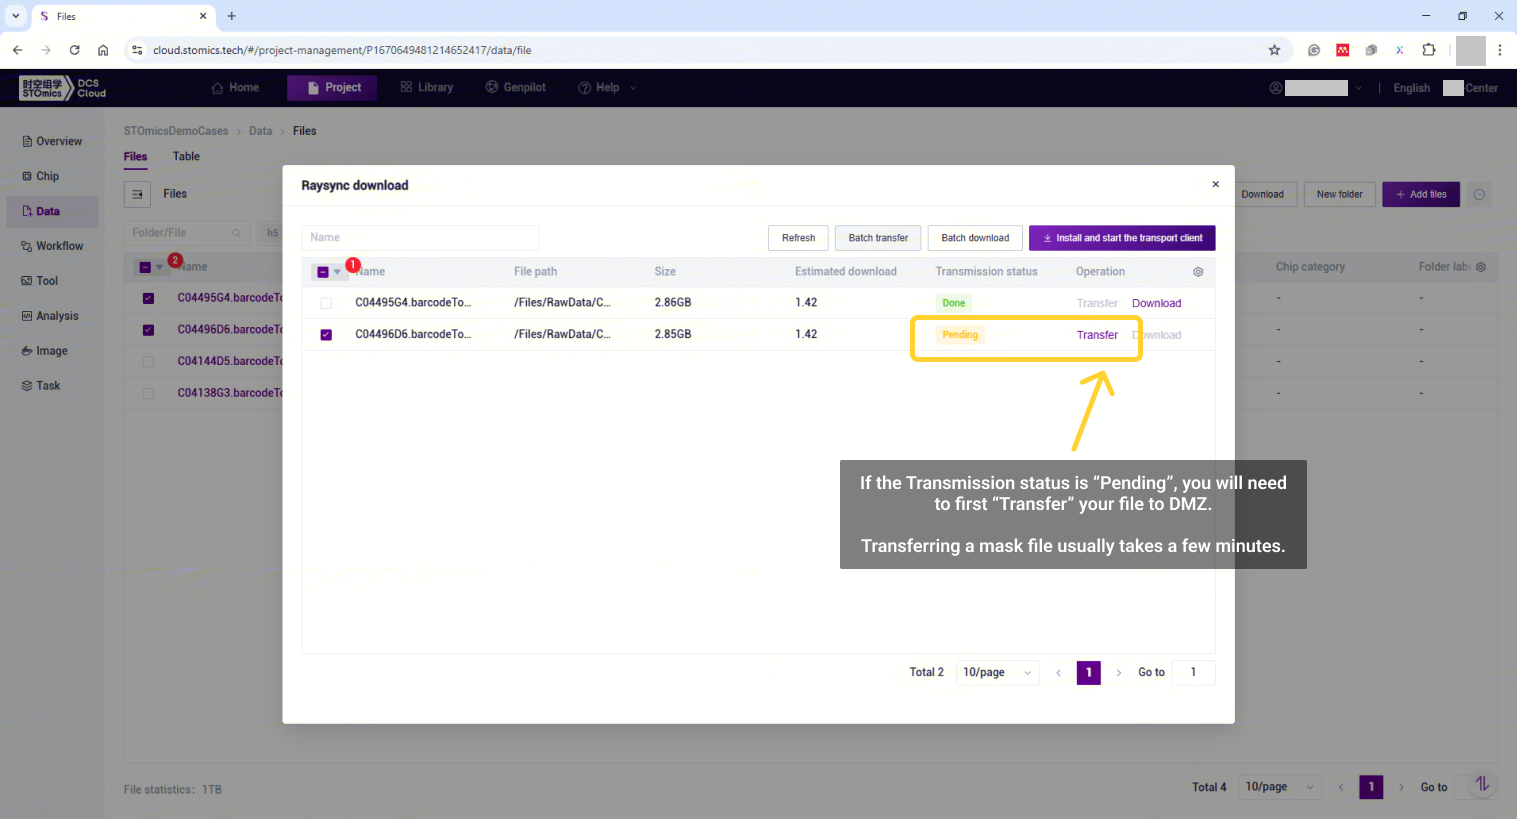Image resolution: width=1517 pixels, height=819 pixels.
Task: Open selection dropdown arrow in Raysync dialog header
Action: click(x=337, y=272)
